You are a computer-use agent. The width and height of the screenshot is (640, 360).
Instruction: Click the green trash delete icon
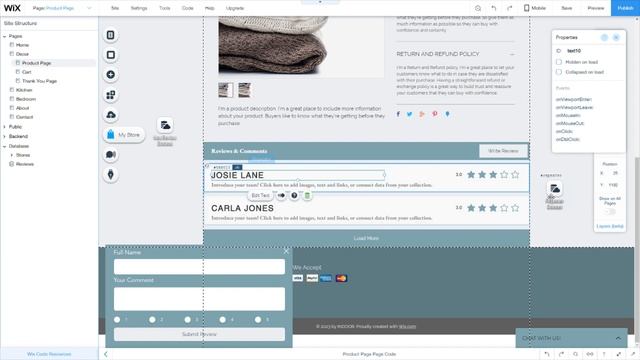pos(307,196)
